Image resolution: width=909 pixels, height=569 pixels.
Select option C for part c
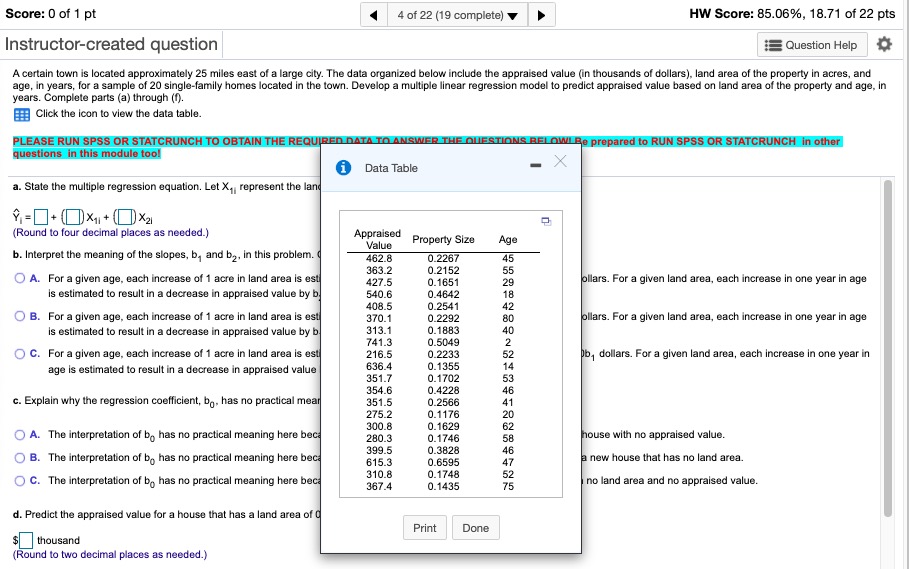coord(20,480)
